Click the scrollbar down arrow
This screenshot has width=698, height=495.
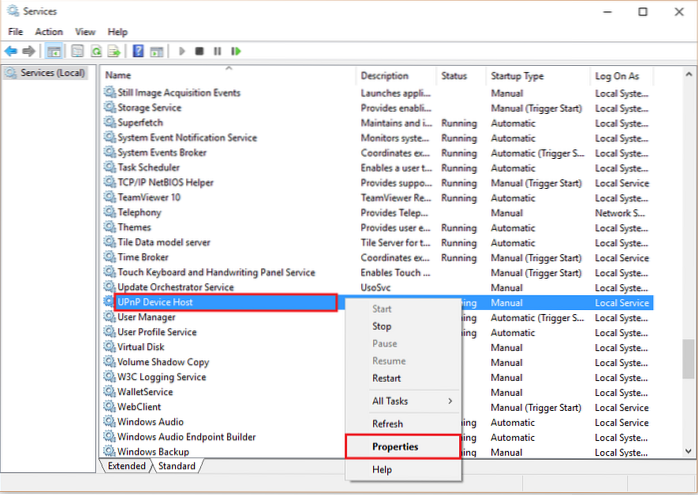688,451
